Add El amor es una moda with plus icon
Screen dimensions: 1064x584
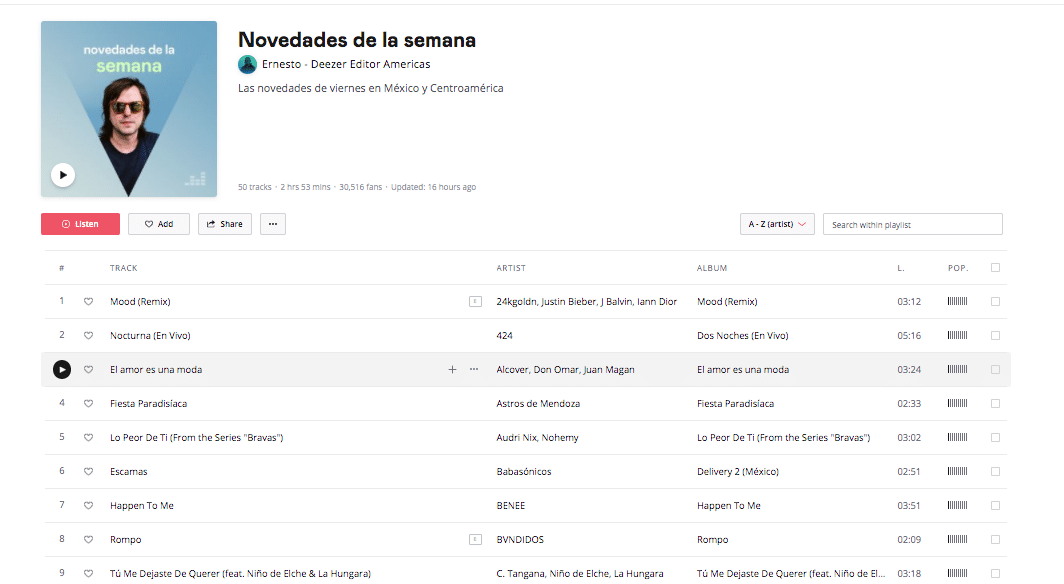click(x=452, y=370)
